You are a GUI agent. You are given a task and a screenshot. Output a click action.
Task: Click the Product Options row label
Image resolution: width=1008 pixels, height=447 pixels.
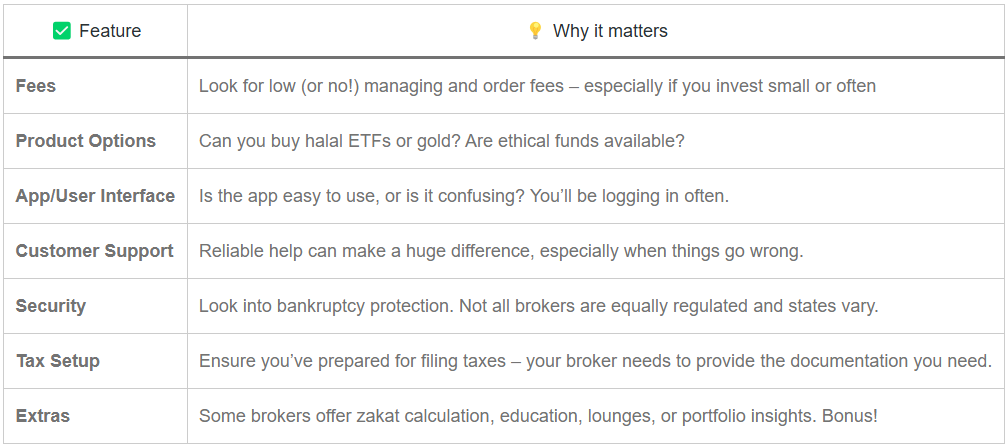(86, 141)
